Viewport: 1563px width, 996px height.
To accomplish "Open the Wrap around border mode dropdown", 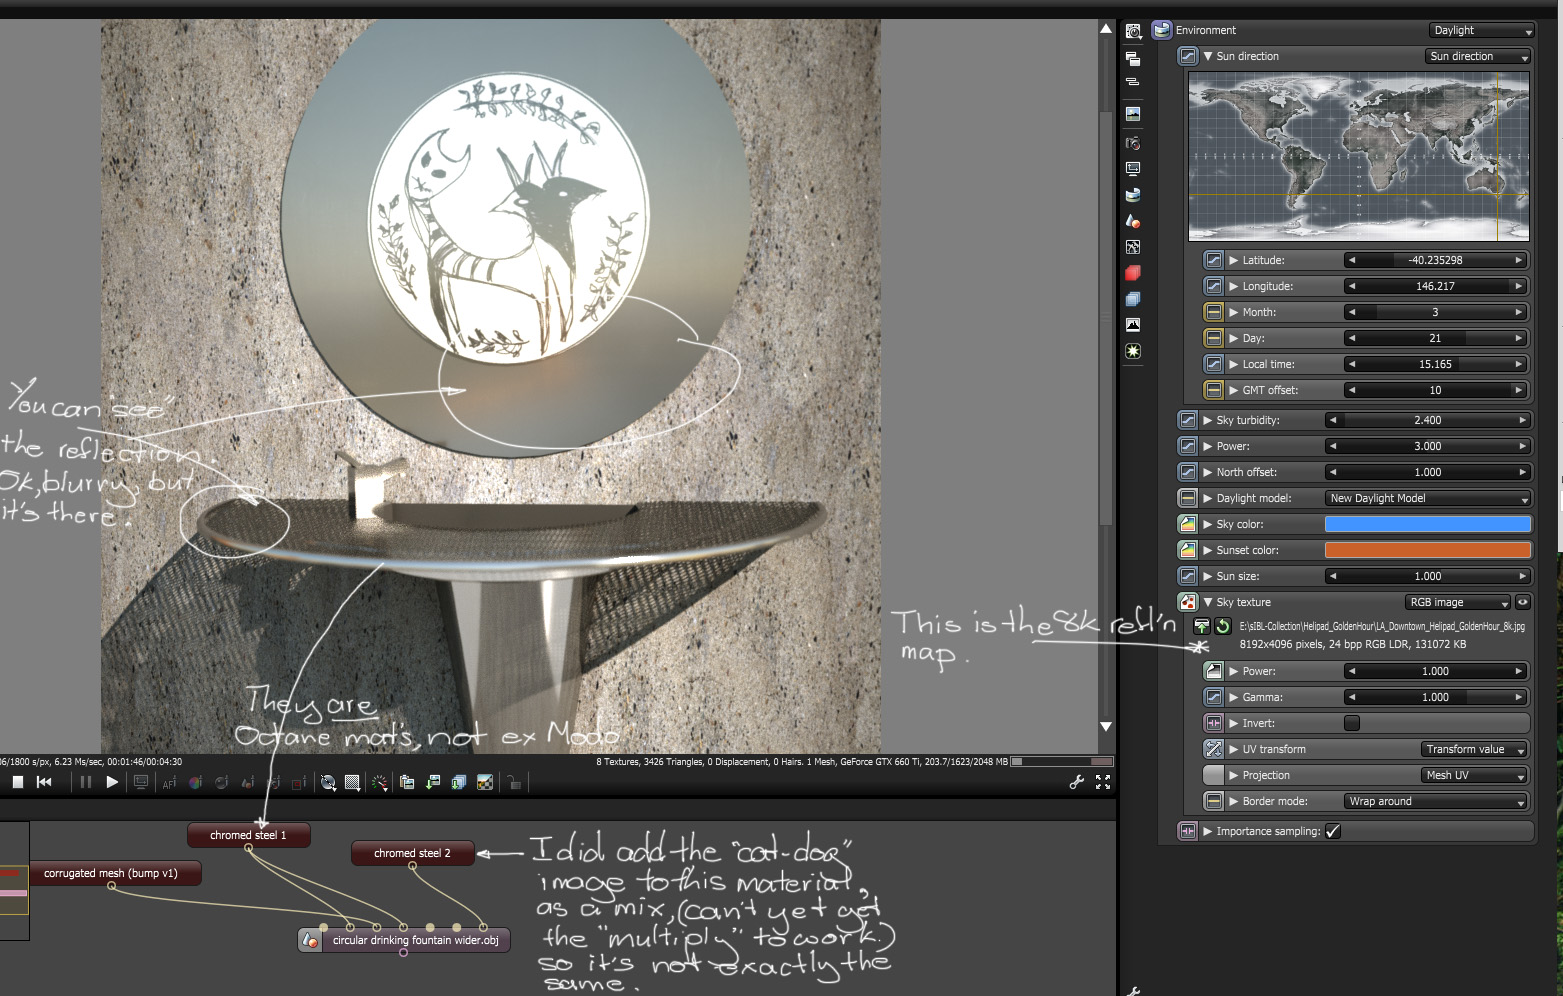I will (1436, 801).
